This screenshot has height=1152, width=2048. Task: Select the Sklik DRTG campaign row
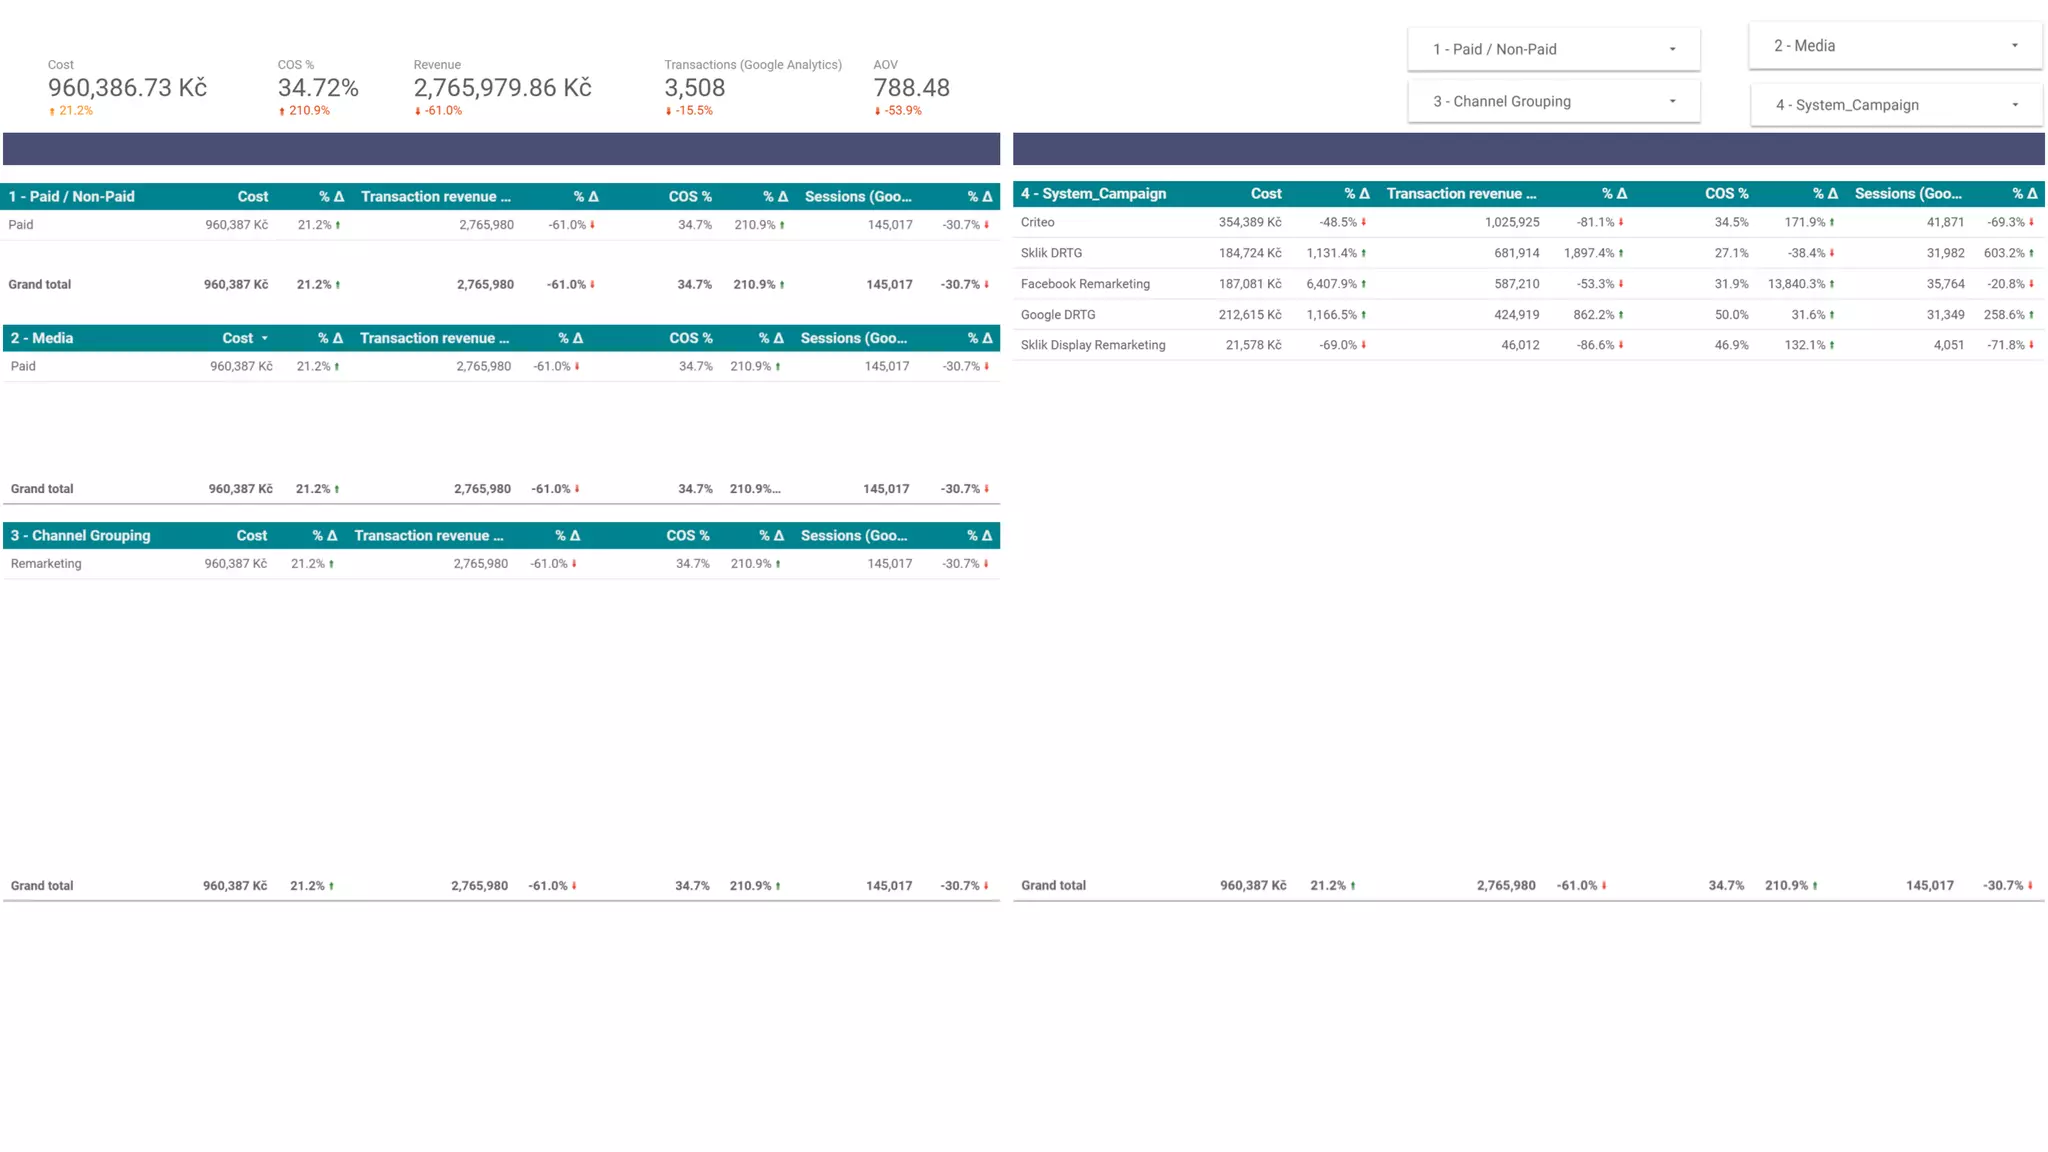pyautogui.click(x=1051, y=253)
